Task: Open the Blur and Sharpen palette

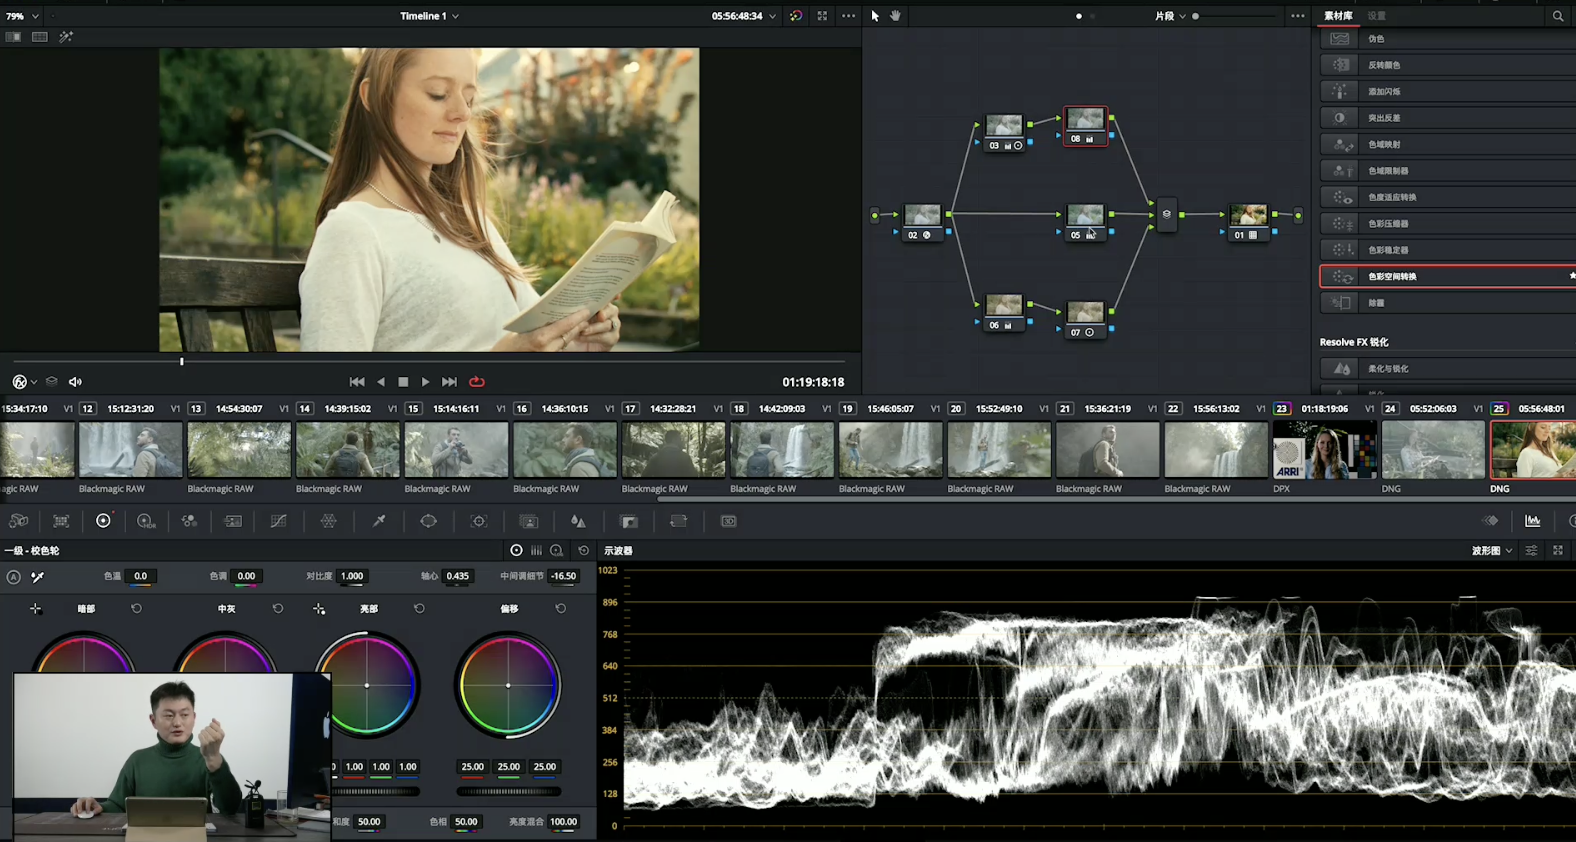Action: coord(578,521)
